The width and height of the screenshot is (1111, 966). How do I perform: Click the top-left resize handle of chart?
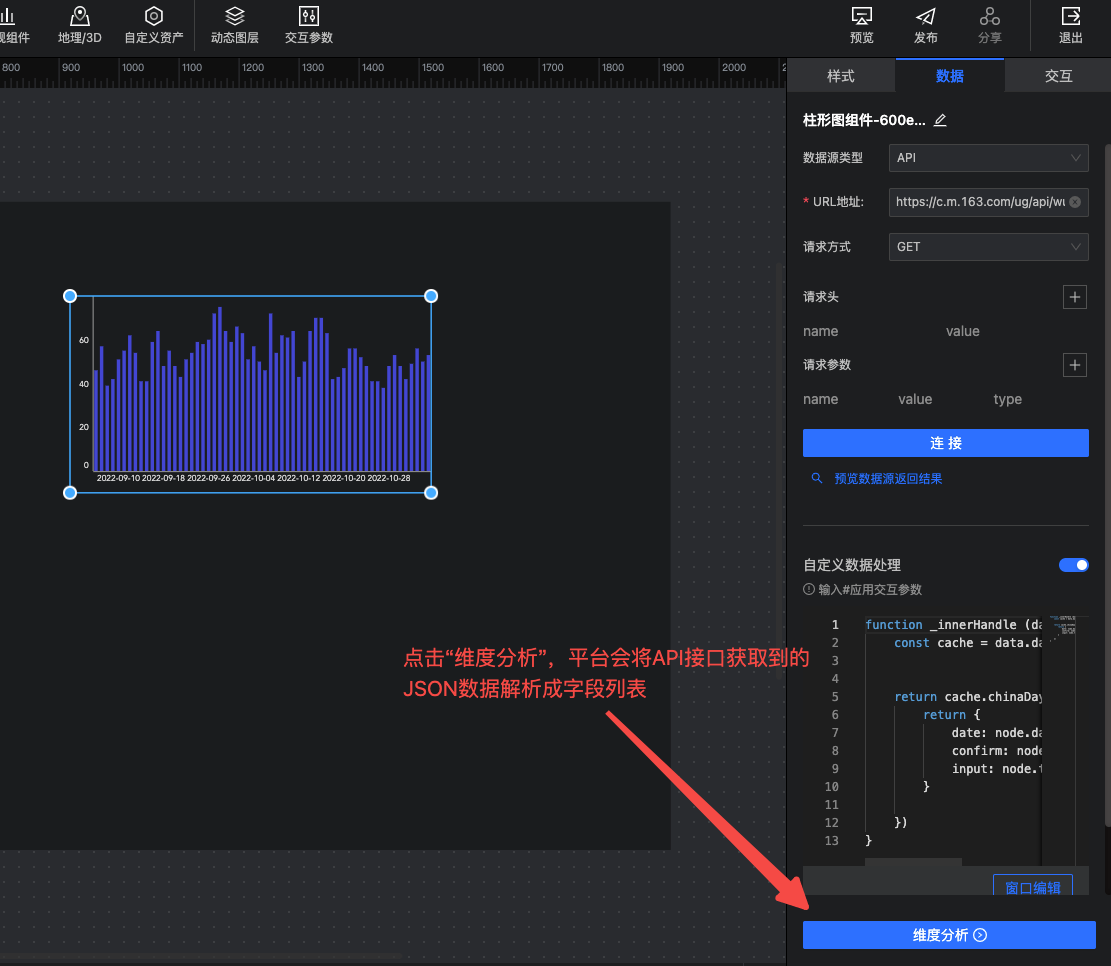tap(69, 296)
